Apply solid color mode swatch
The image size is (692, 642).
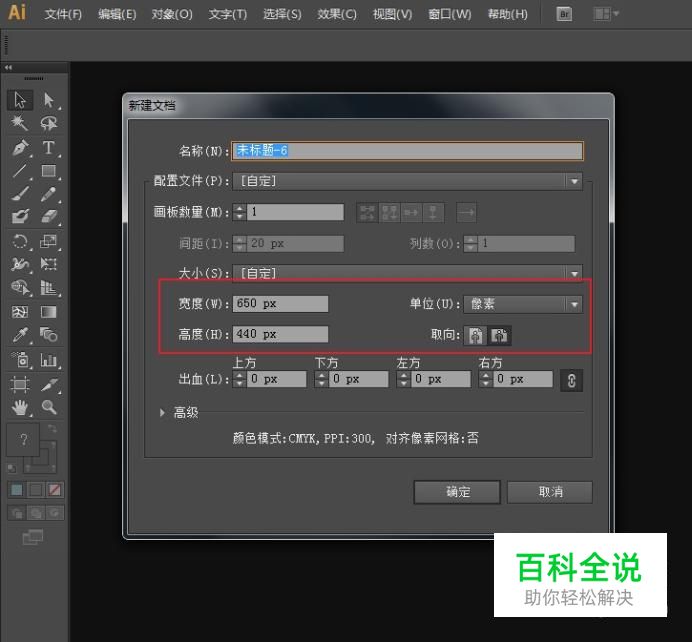click(x=17, y=490)
